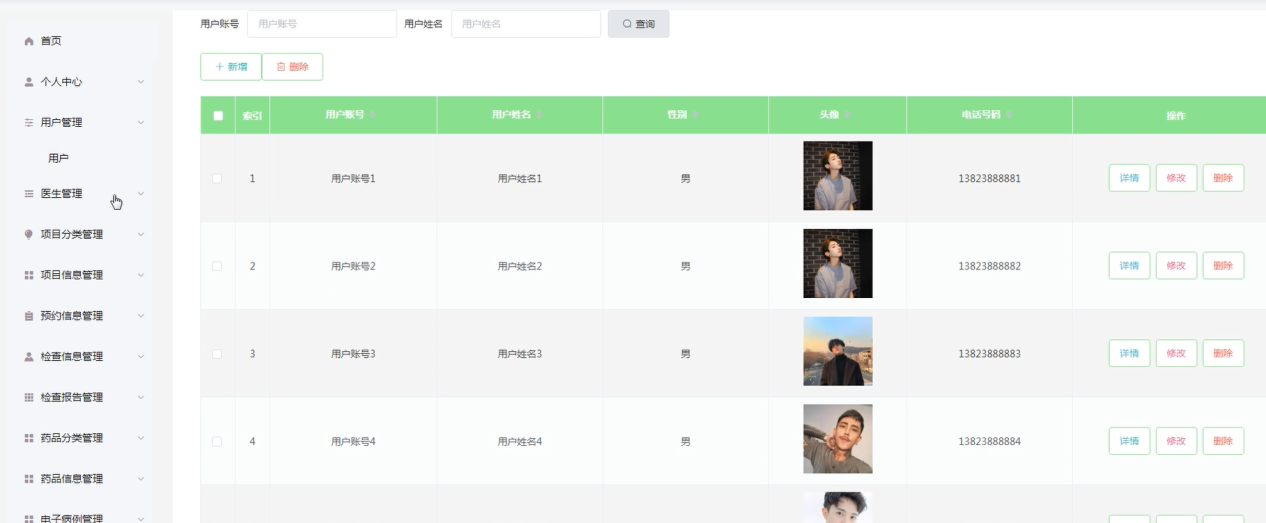Click the sliders icon beside 用户管理

click(29, 122)
